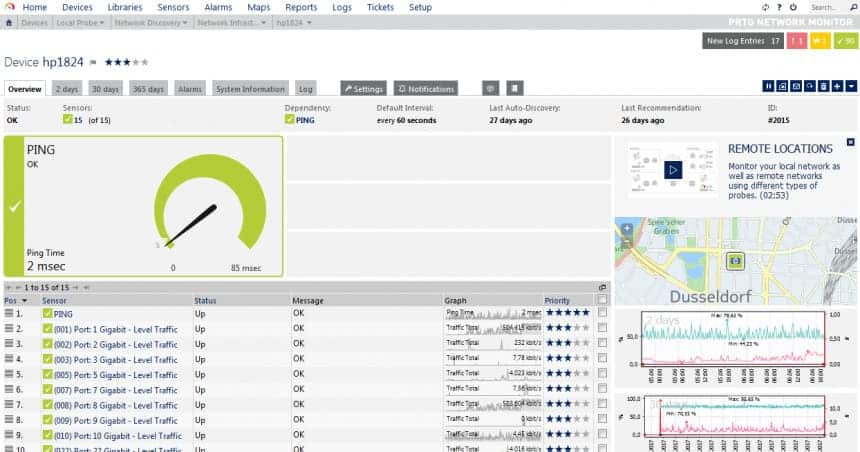Viewport: 860px width, 452px height.
Task: Tick checkbox on Port 1 Gigabit row
Action: point(602,327)
